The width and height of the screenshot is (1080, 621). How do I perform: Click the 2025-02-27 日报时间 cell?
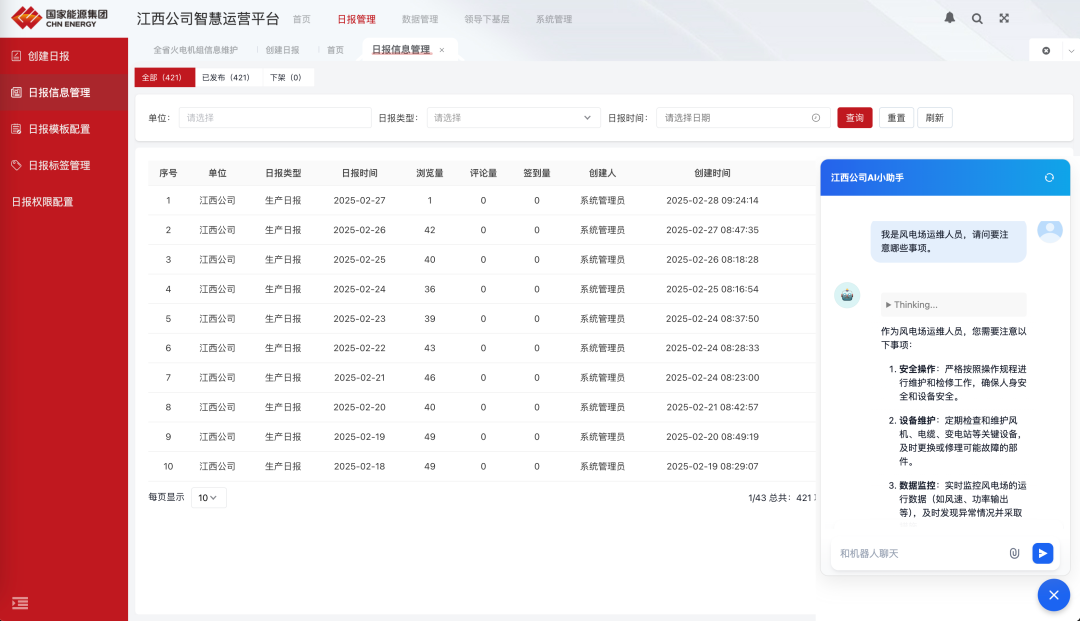tap(360, 200)
